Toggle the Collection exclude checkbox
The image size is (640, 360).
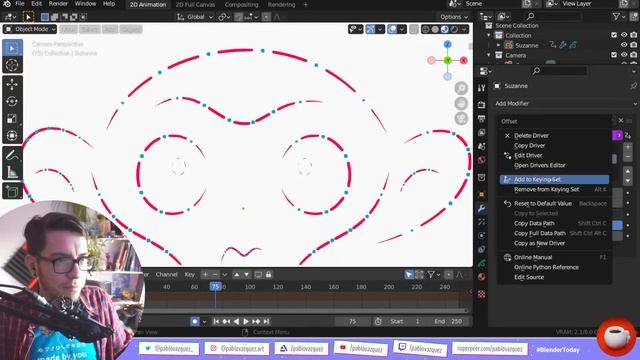click(614, 35)
